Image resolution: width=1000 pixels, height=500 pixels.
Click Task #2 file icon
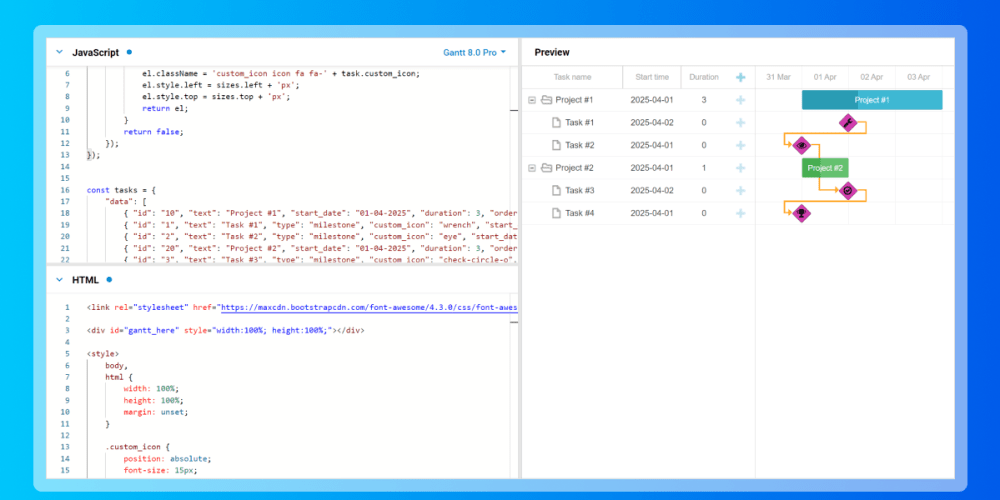(556, 145)
